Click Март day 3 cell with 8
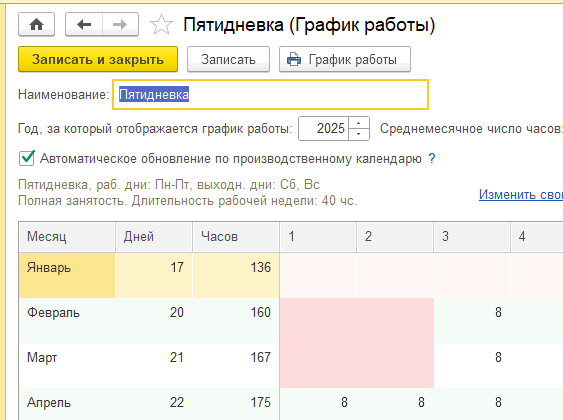 (472, 365)
